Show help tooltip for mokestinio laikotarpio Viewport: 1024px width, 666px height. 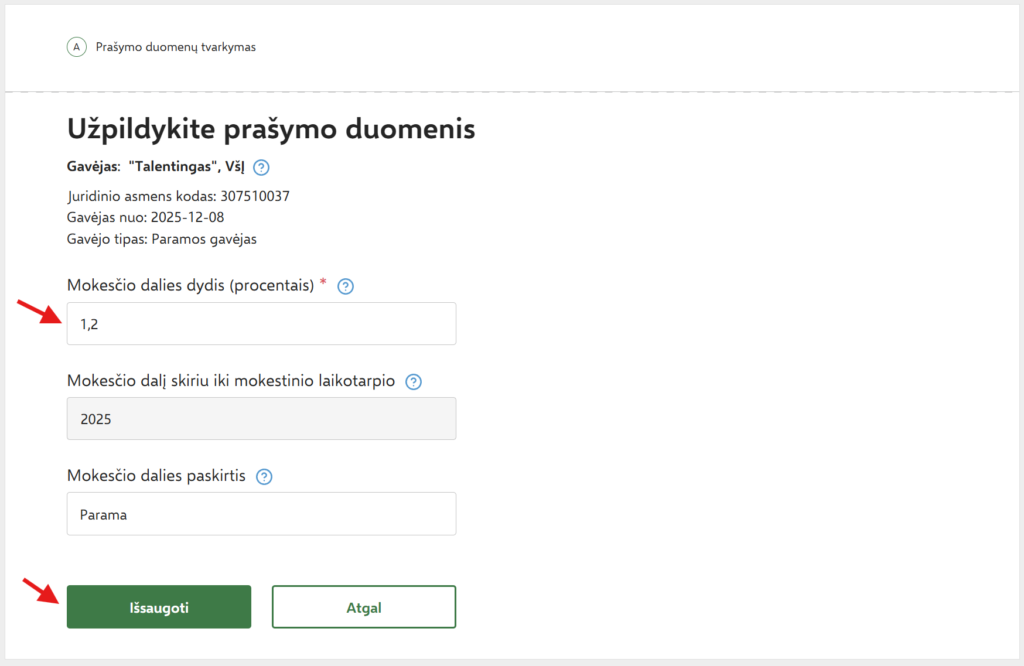pyautogui.click(x=414, y=382)
